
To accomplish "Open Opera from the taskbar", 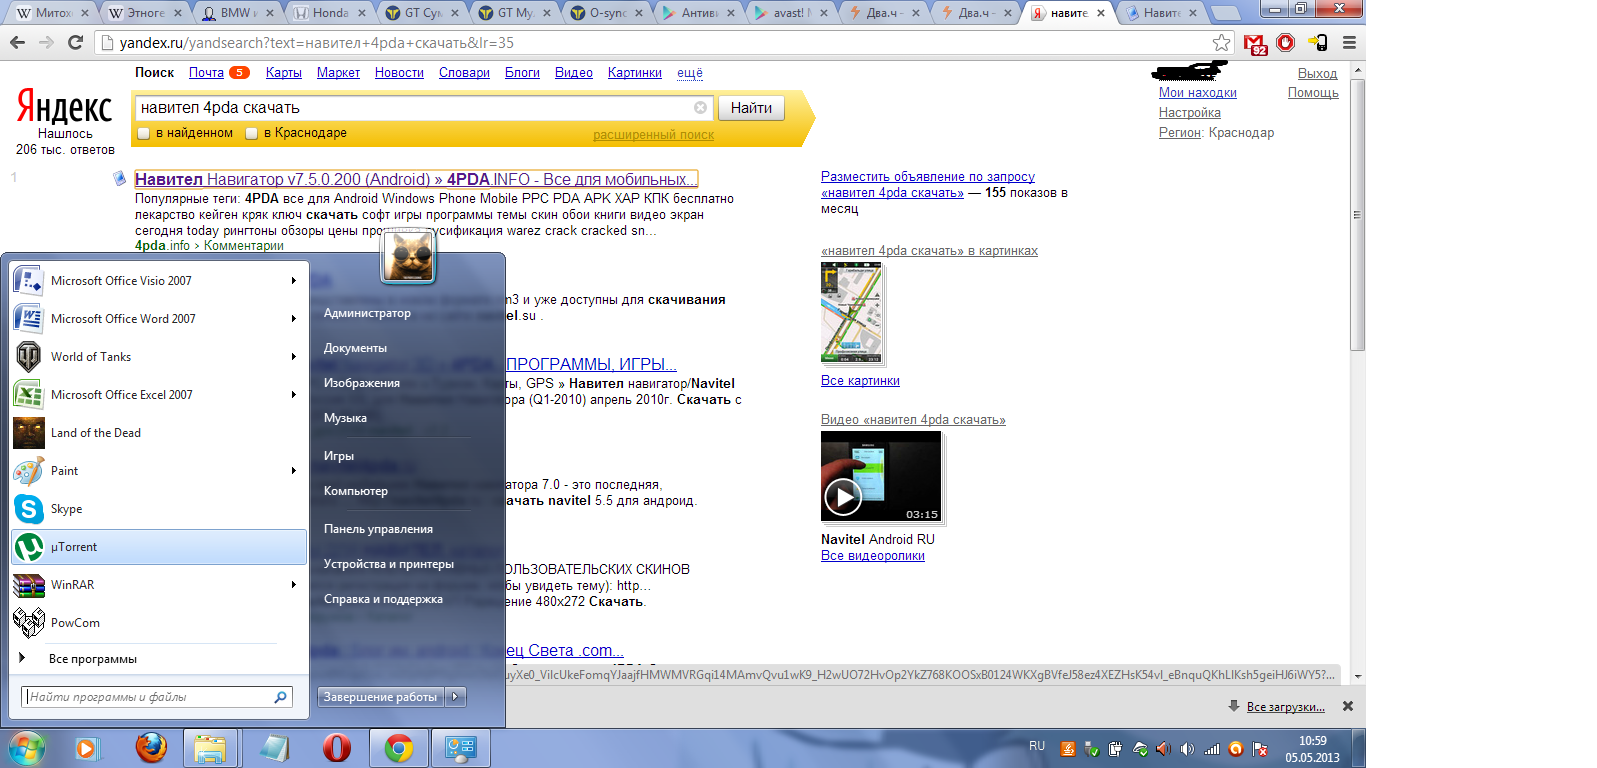I will 337,748.
